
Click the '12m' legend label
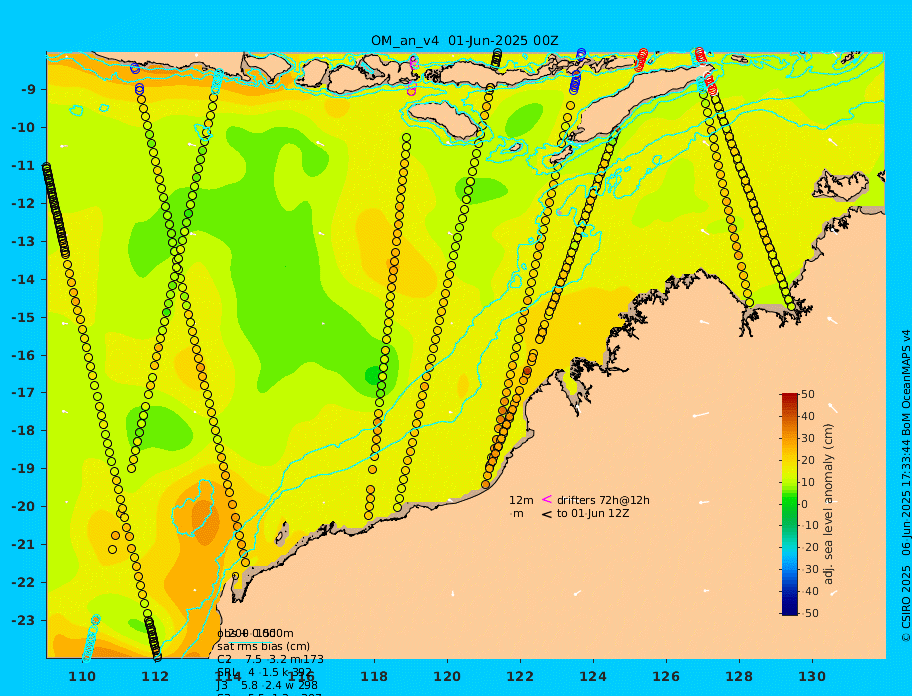point(521,500)
